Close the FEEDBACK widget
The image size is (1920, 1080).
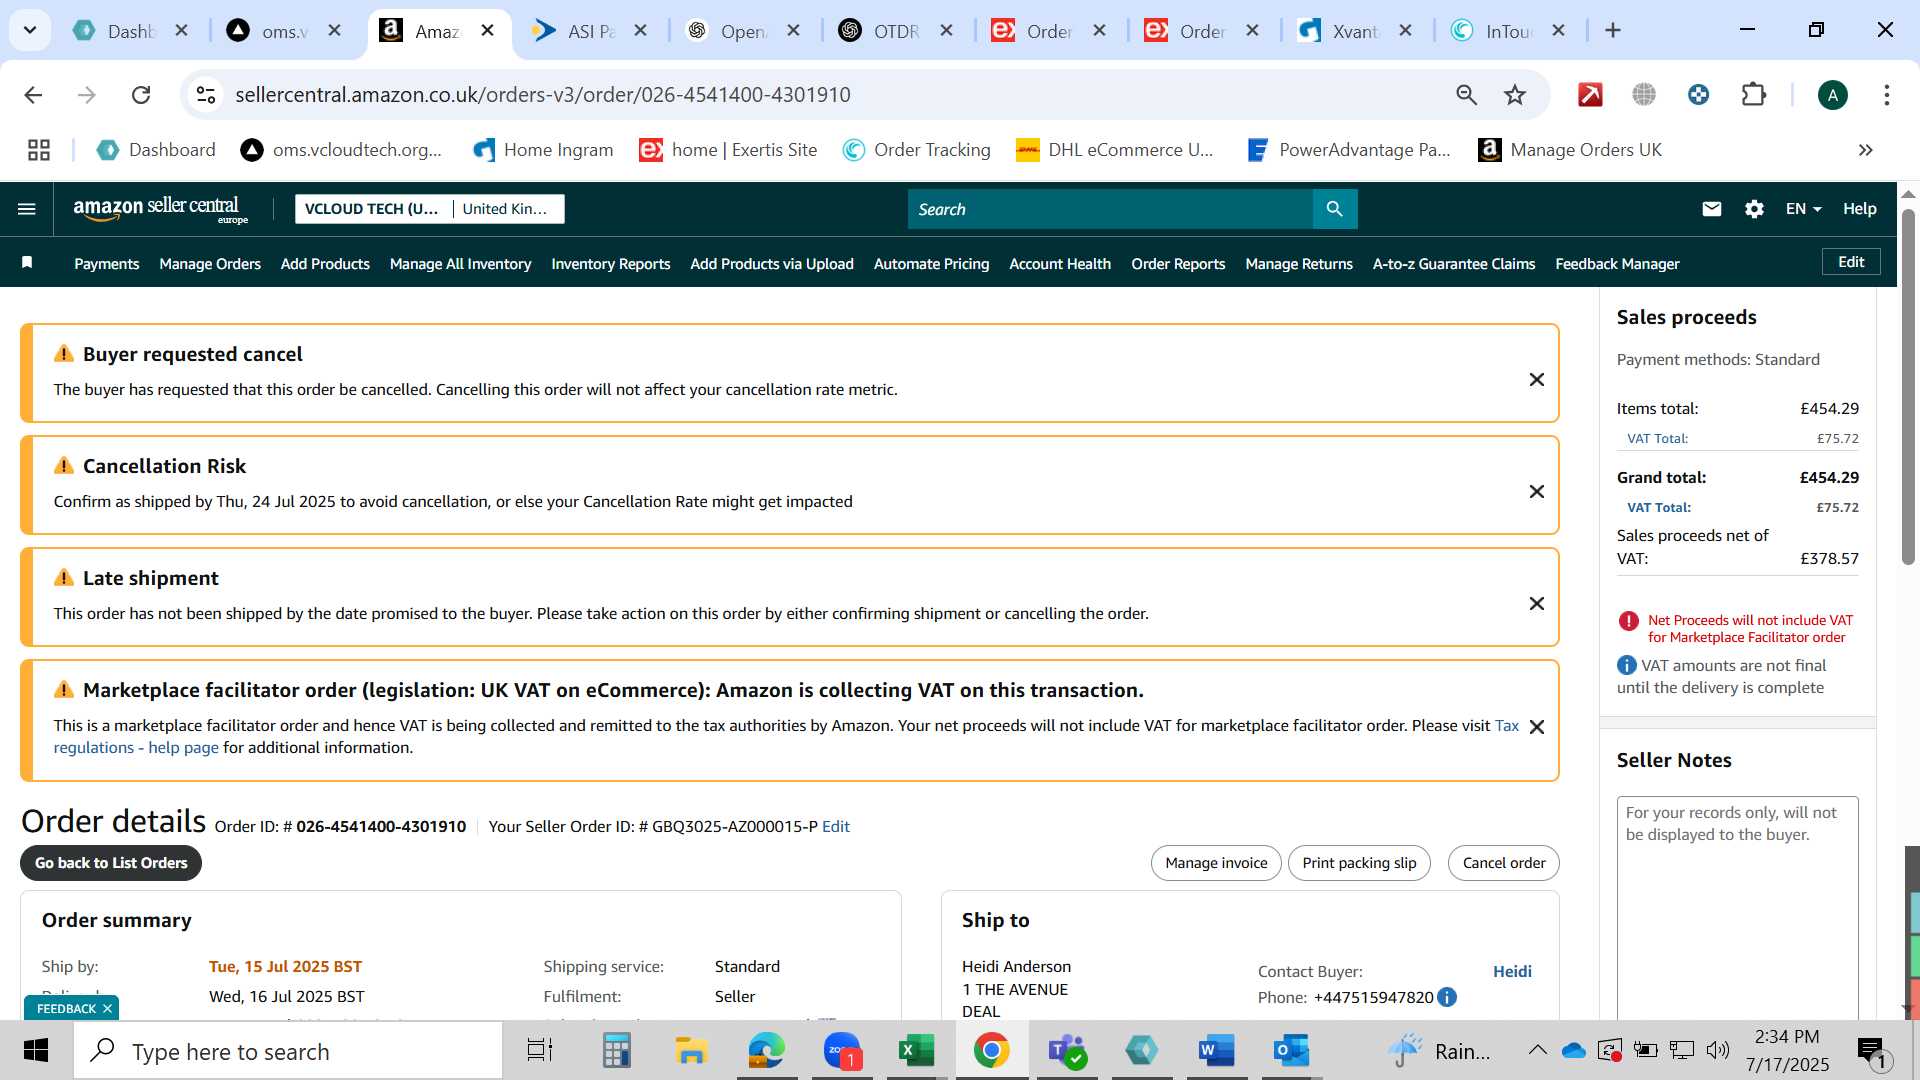(107, 1008)
